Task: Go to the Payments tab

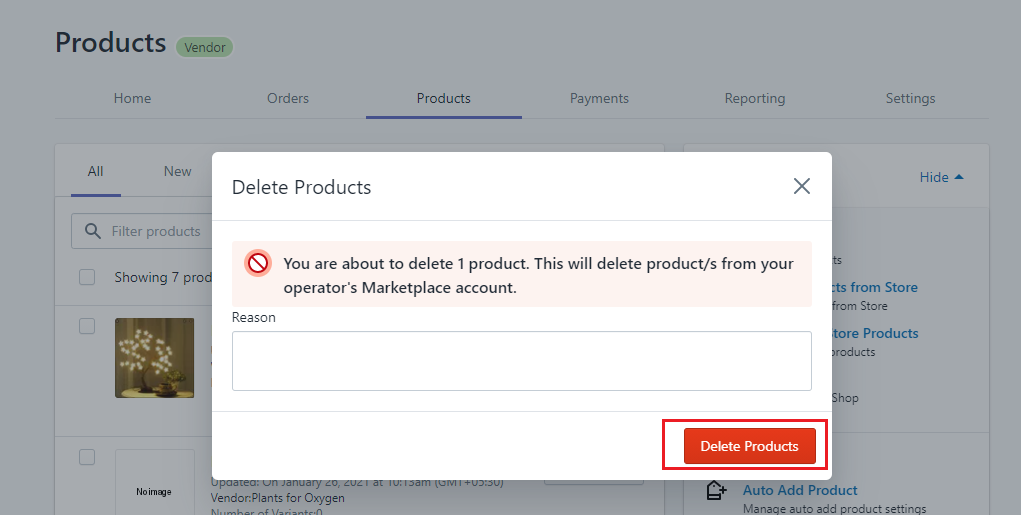Action: tap(599, 98)
